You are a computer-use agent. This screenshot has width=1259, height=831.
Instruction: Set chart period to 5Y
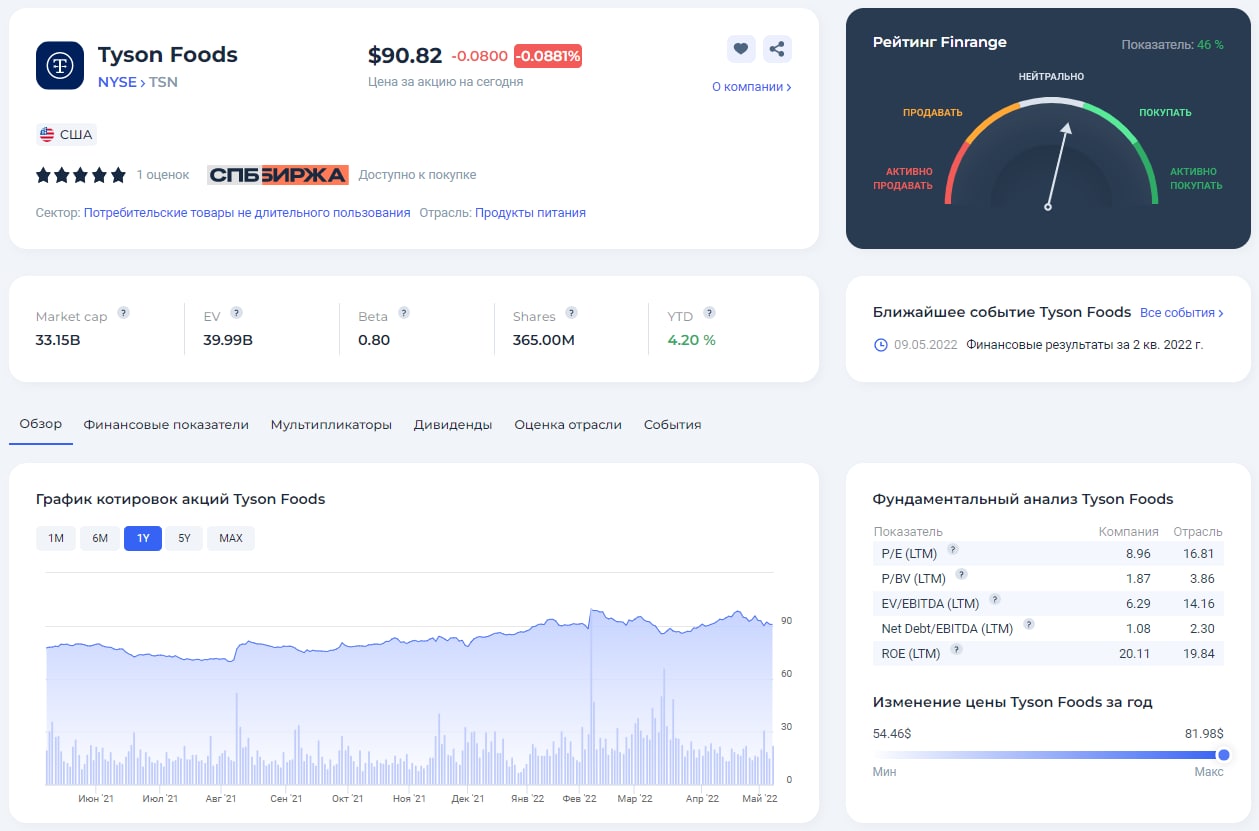coord(184,538)
